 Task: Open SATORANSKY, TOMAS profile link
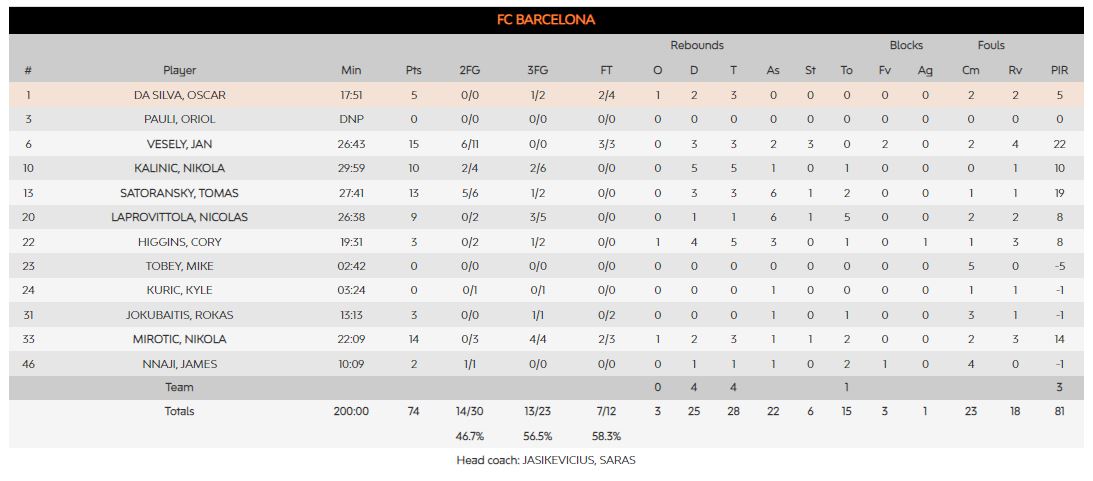point(180,193)
